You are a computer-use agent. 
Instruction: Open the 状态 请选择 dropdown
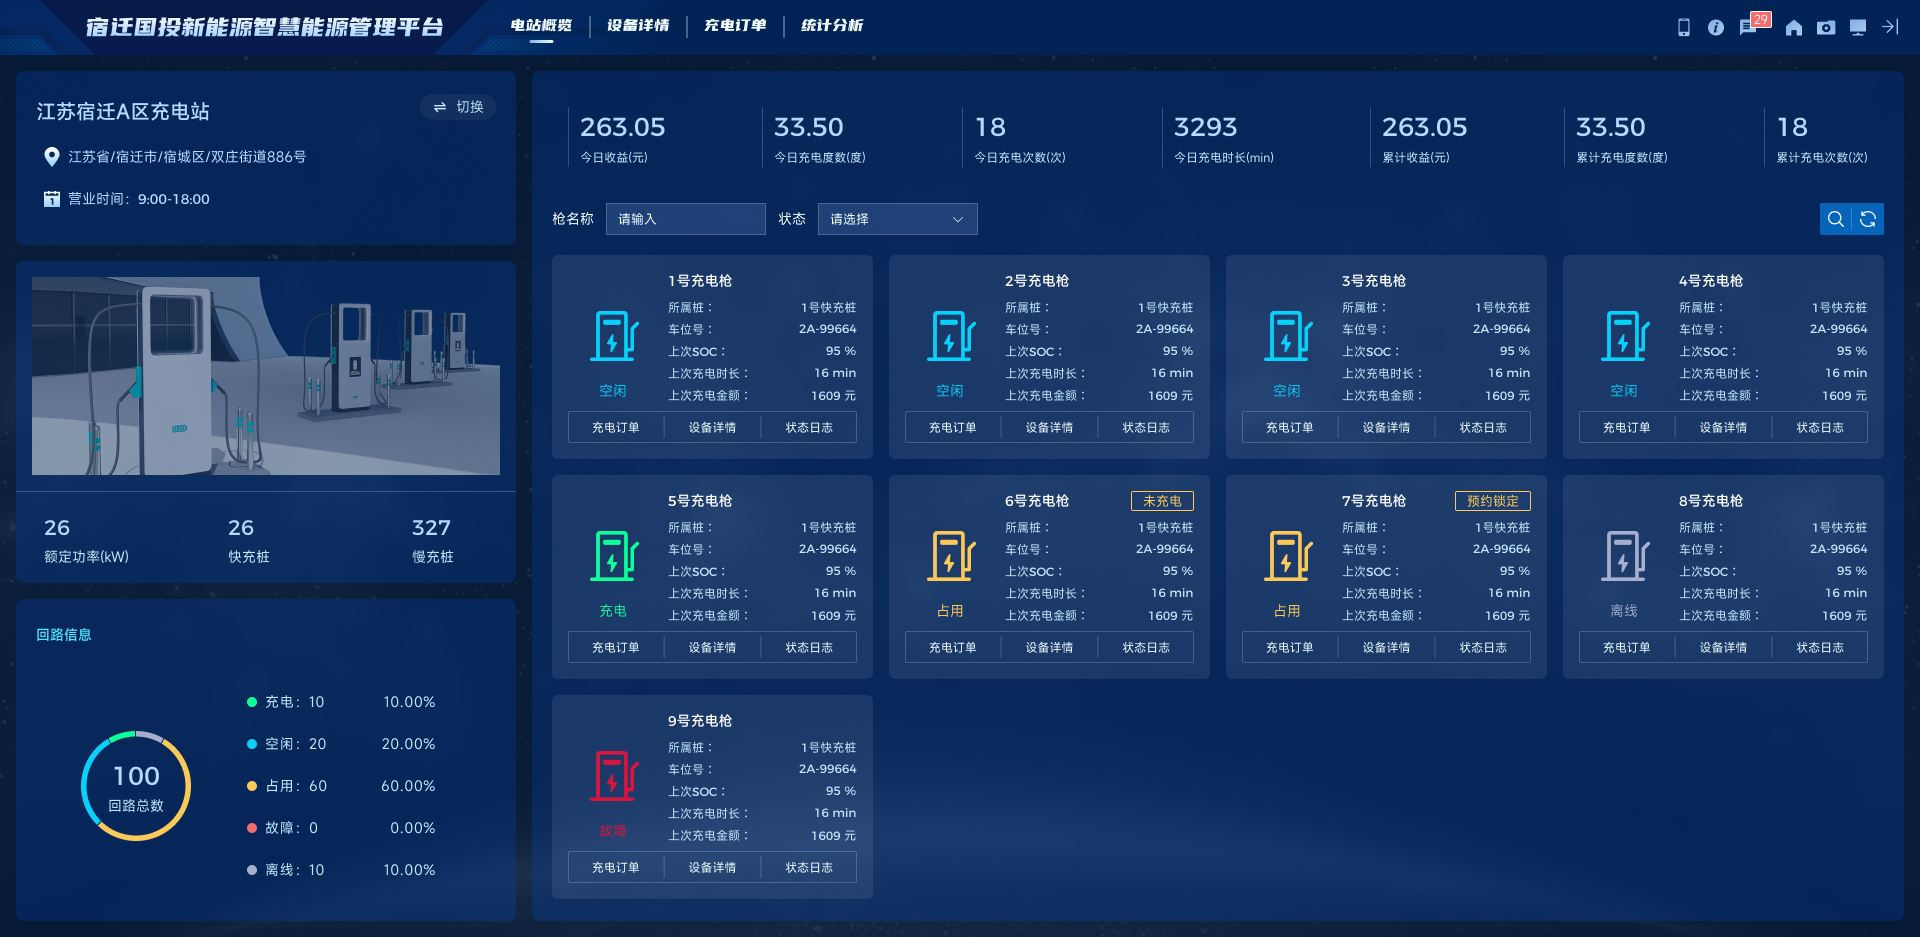[x=897, y=219]
